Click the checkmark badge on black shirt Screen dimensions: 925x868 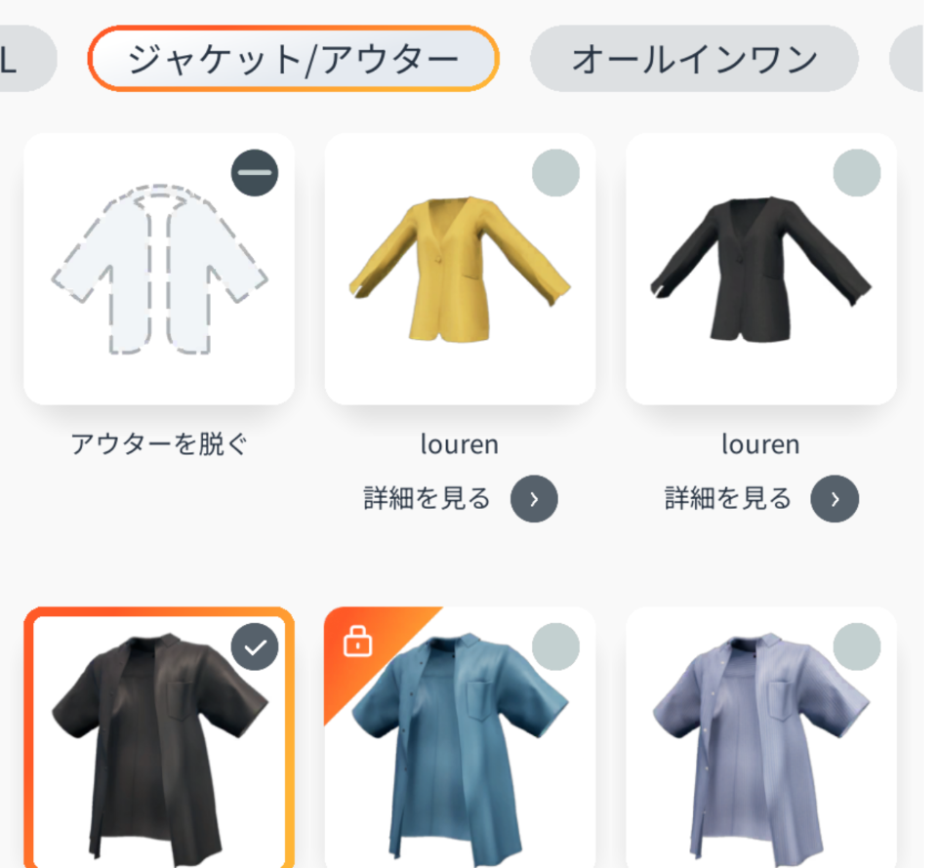[255, 647]
